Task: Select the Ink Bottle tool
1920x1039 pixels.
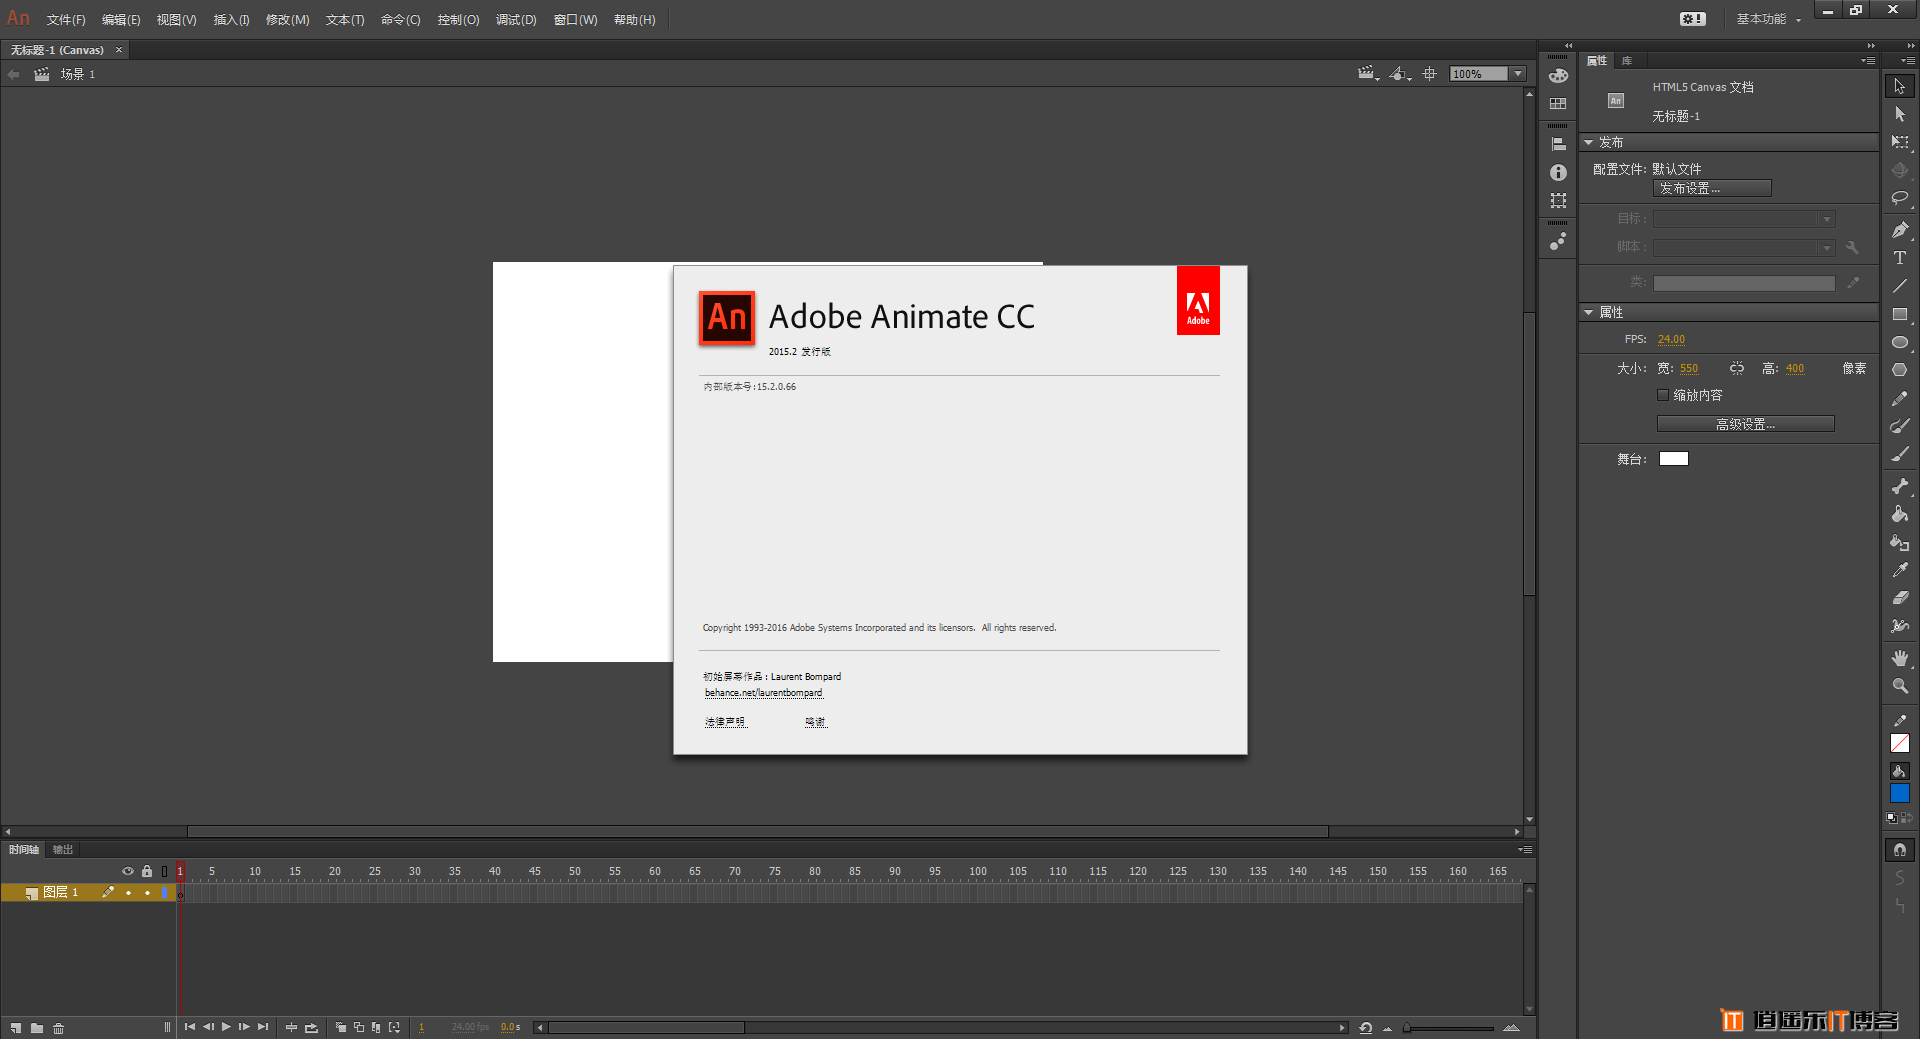Action: 1900,542
